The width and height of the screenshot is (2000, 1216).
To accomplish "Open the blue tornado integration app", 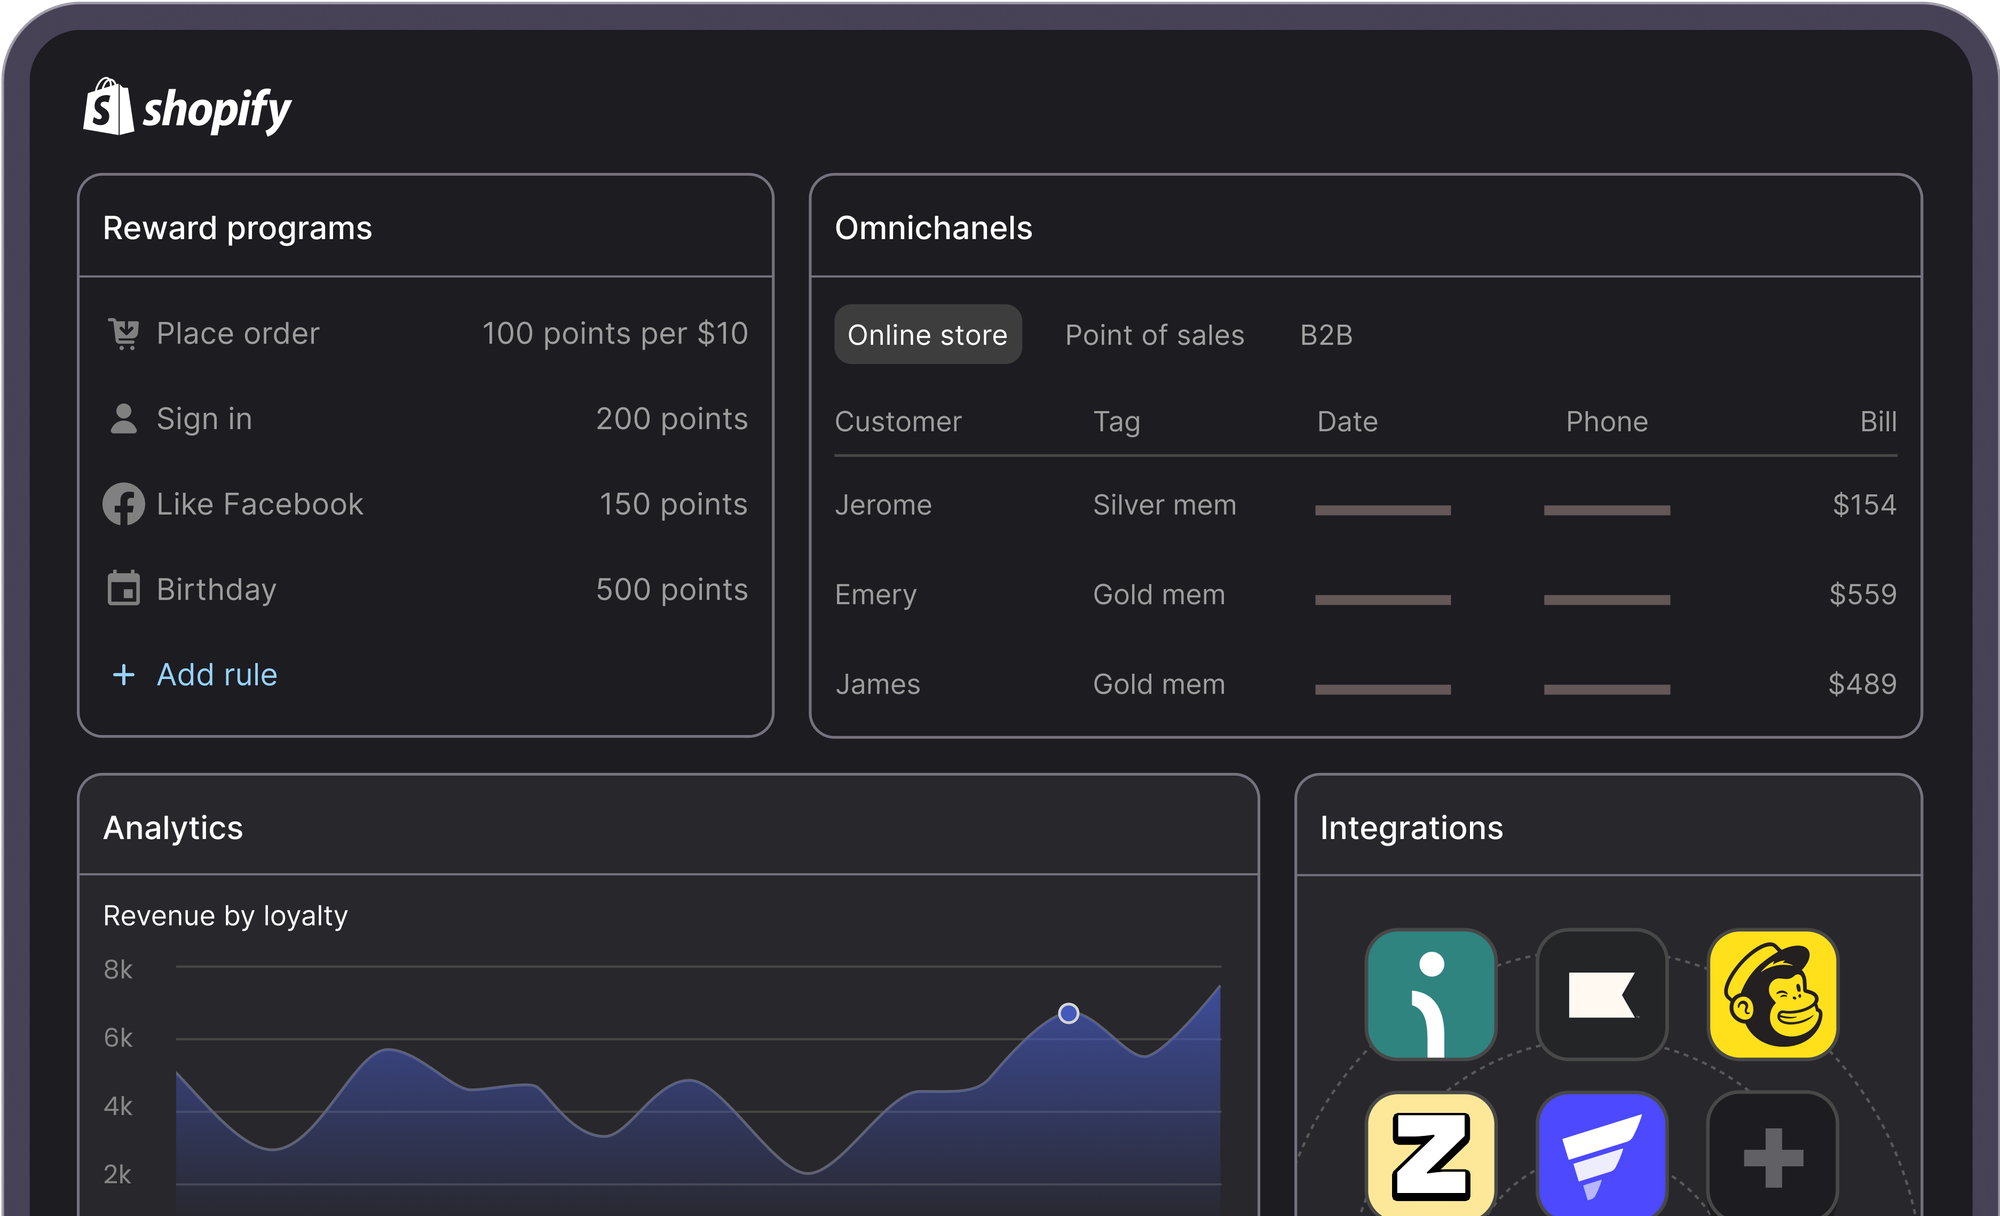I will (1601, 1155).
